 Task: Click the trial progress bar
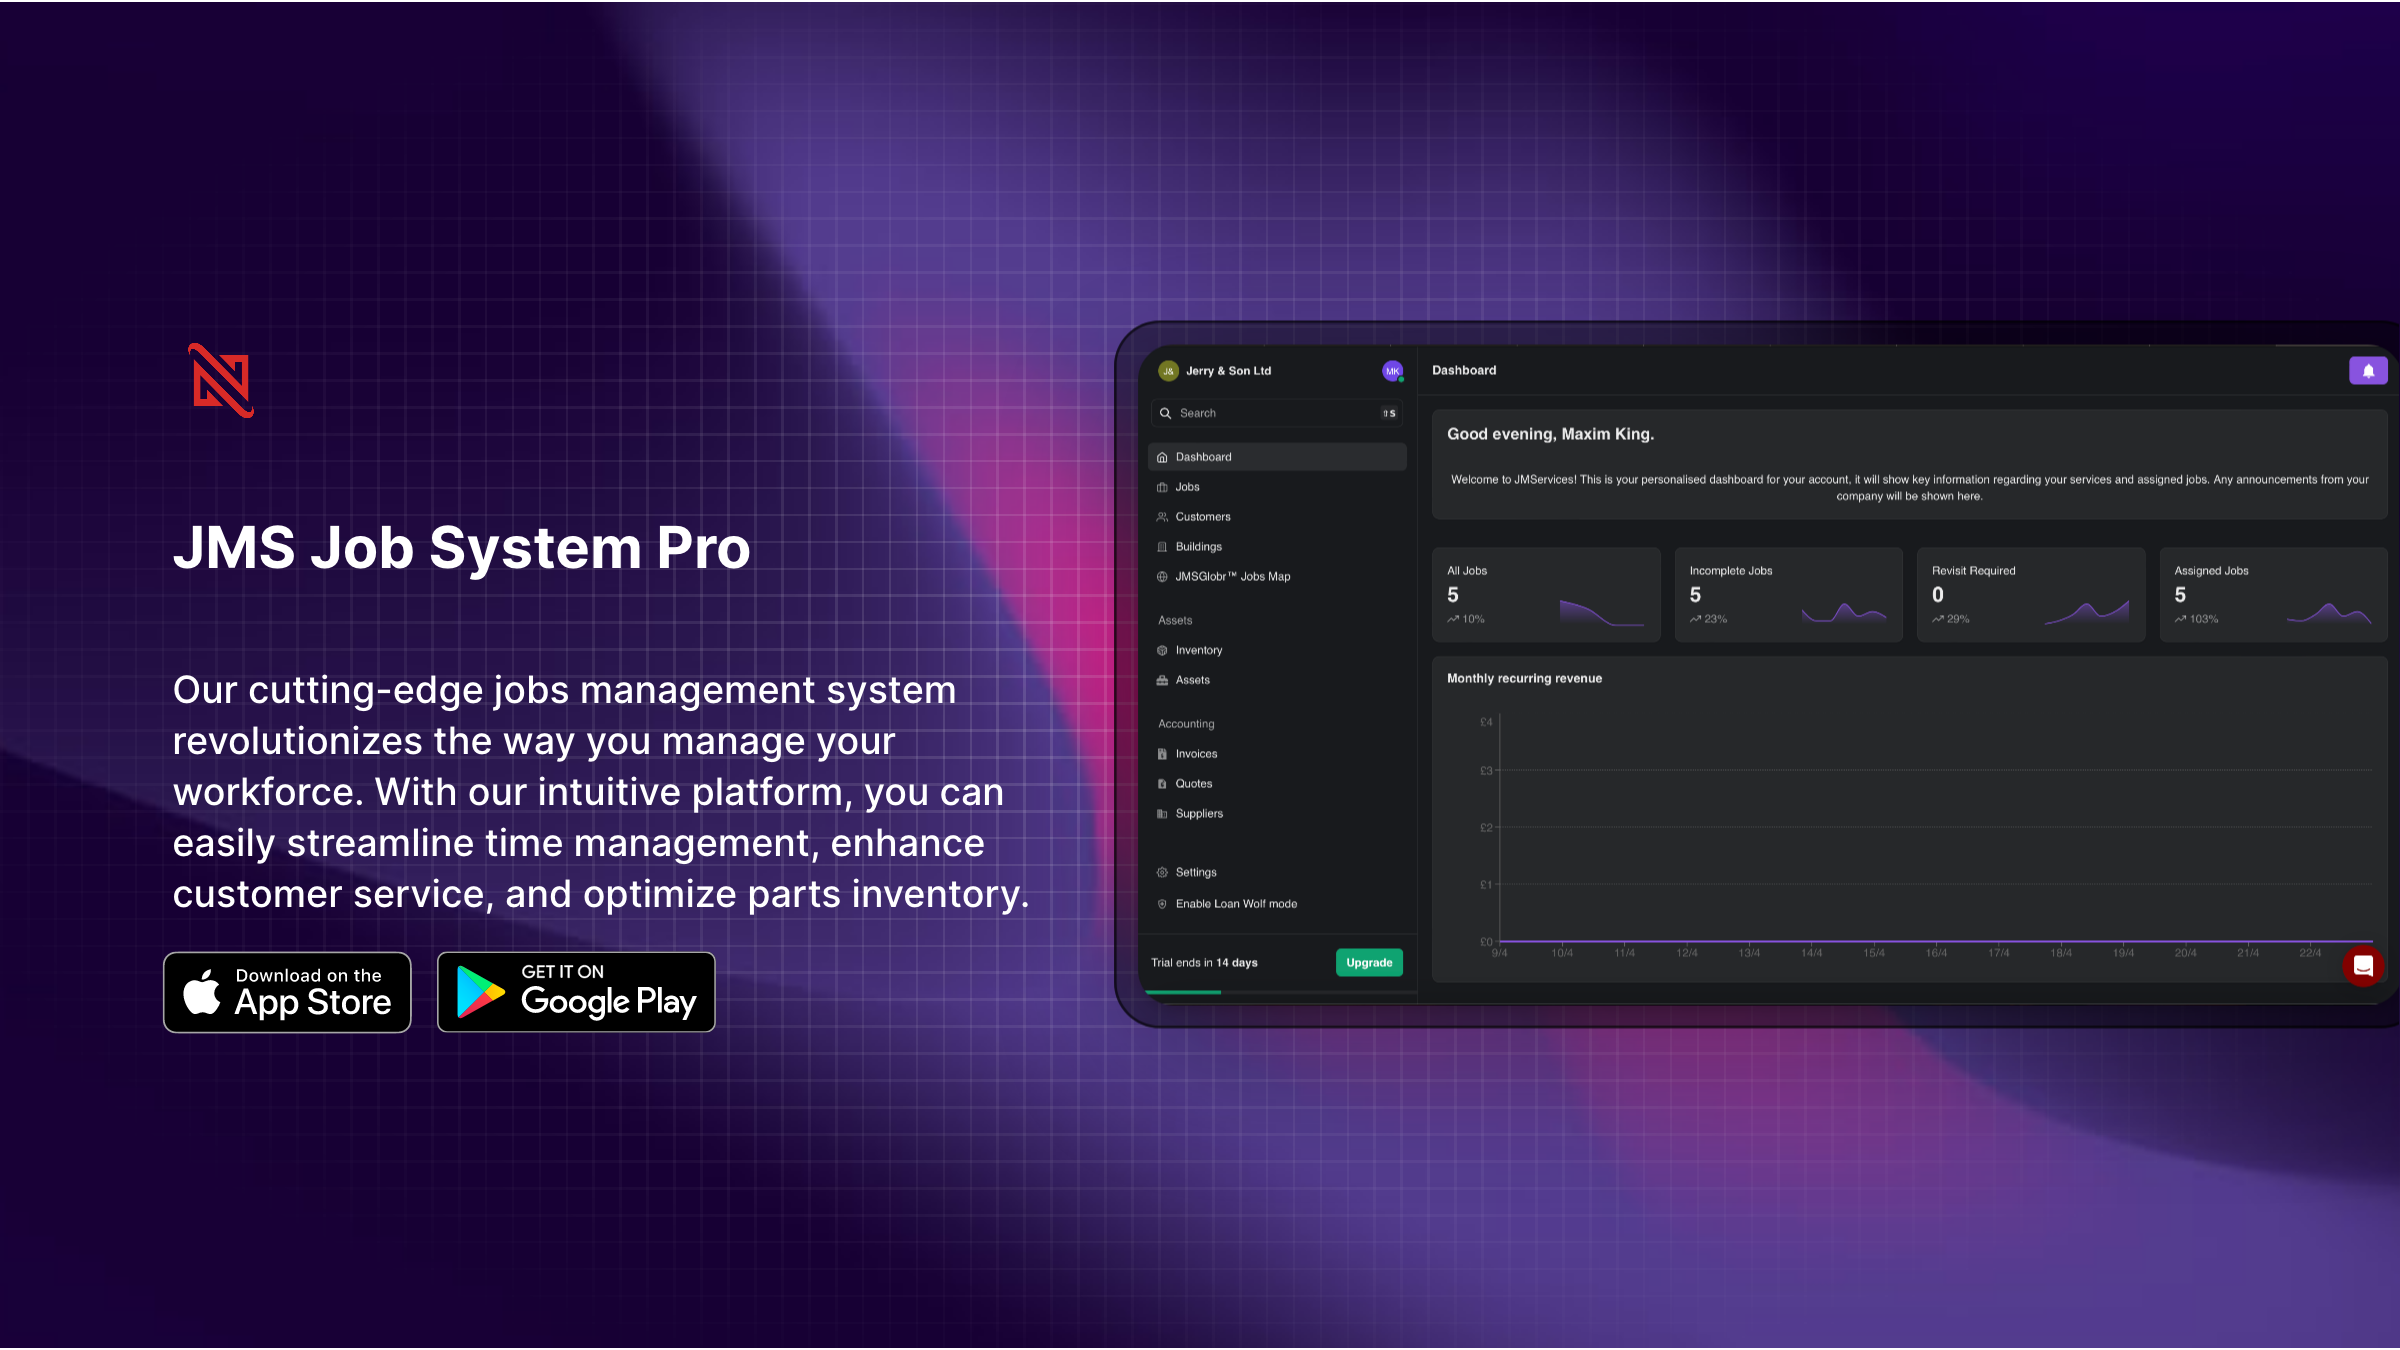click(1185, 991)
